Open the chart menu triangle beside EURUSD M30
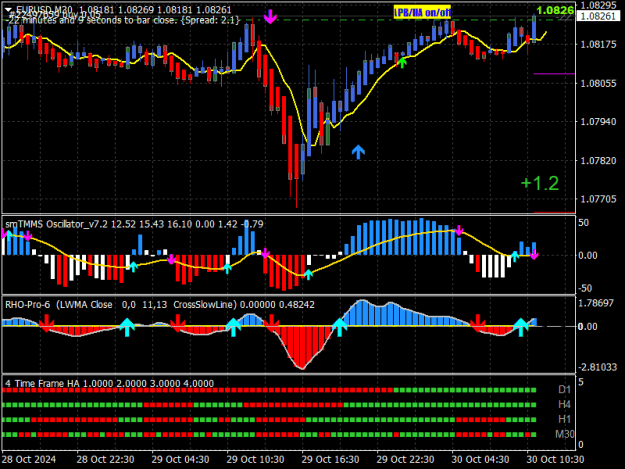625x469 pixels. (8, 9)
